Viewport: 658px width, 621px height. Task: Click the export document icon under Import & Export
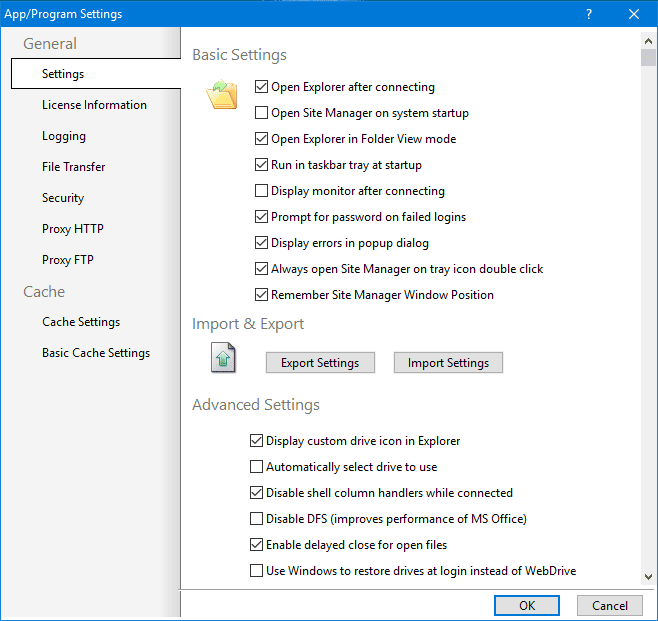click(x=223, y=358)
